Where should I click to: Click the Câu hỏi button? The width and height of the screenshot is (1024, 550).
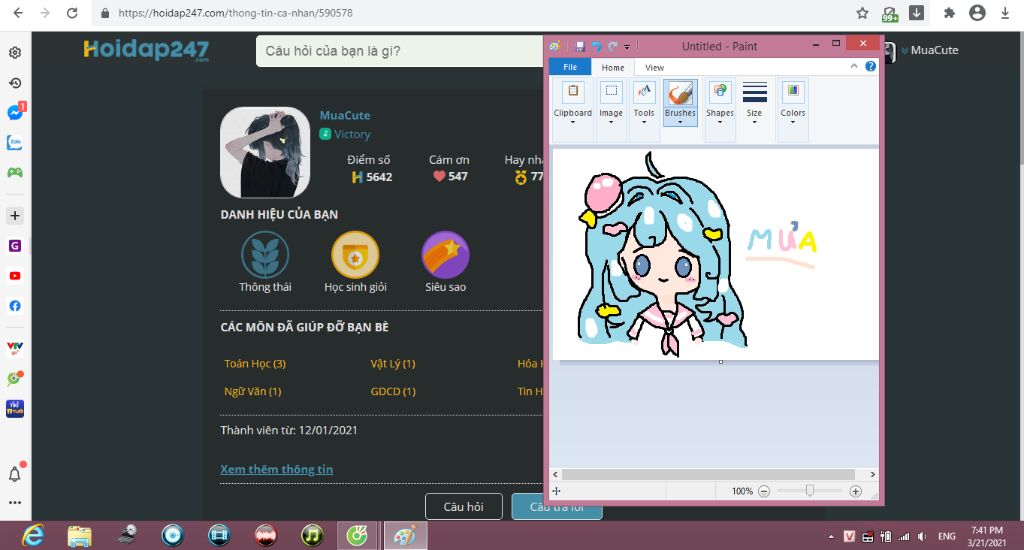click(464, 506)
